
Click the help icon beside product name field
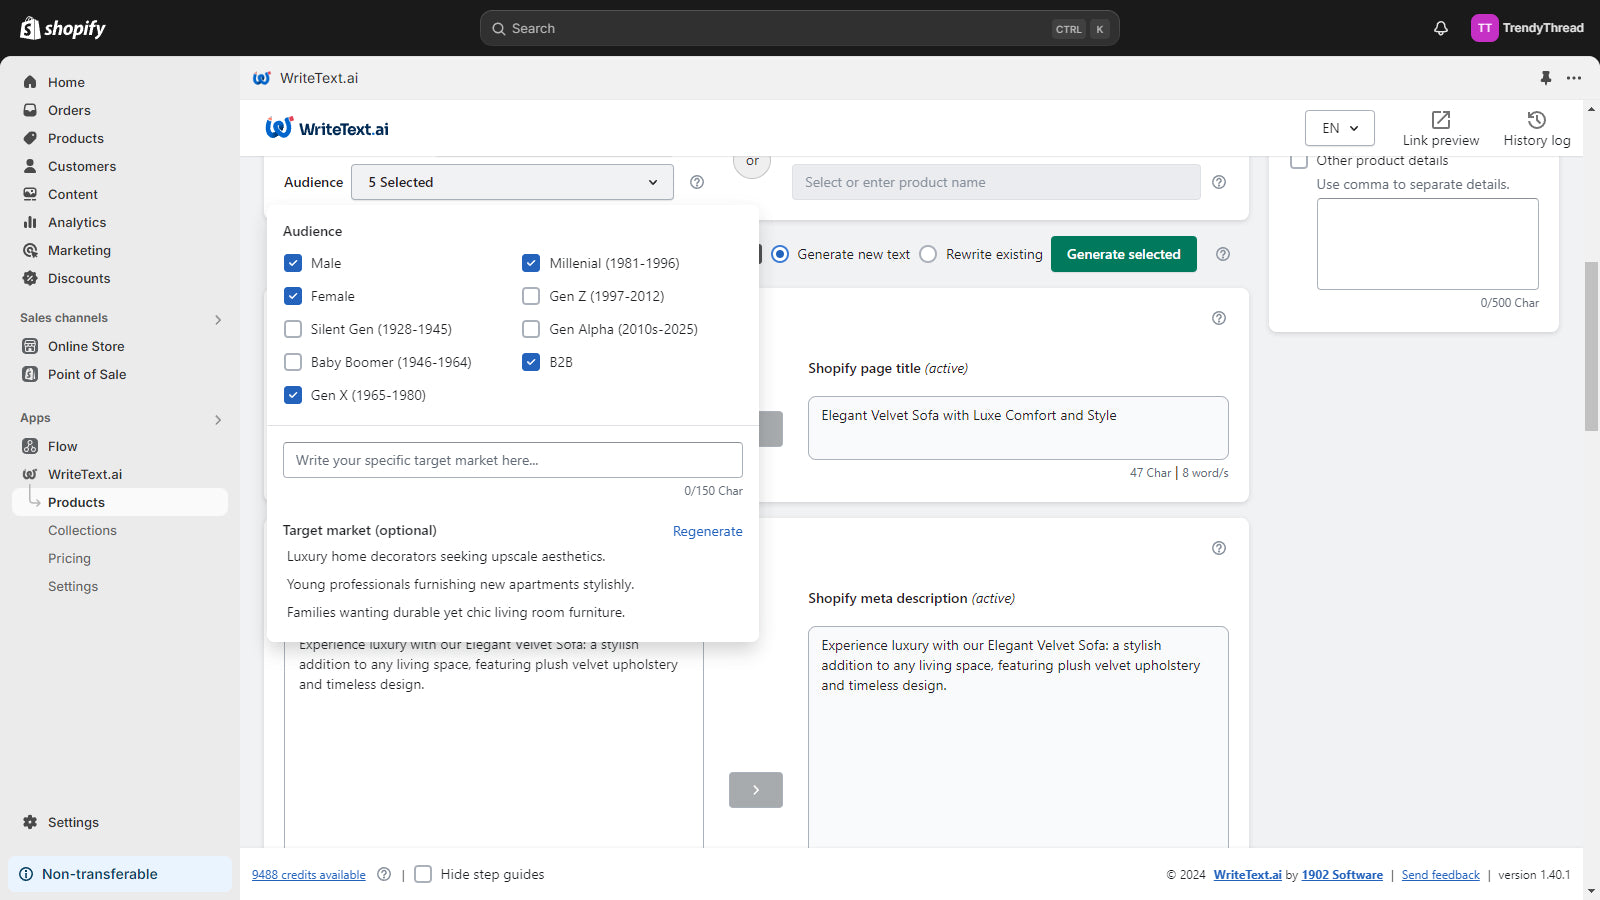click(1219, 182)
